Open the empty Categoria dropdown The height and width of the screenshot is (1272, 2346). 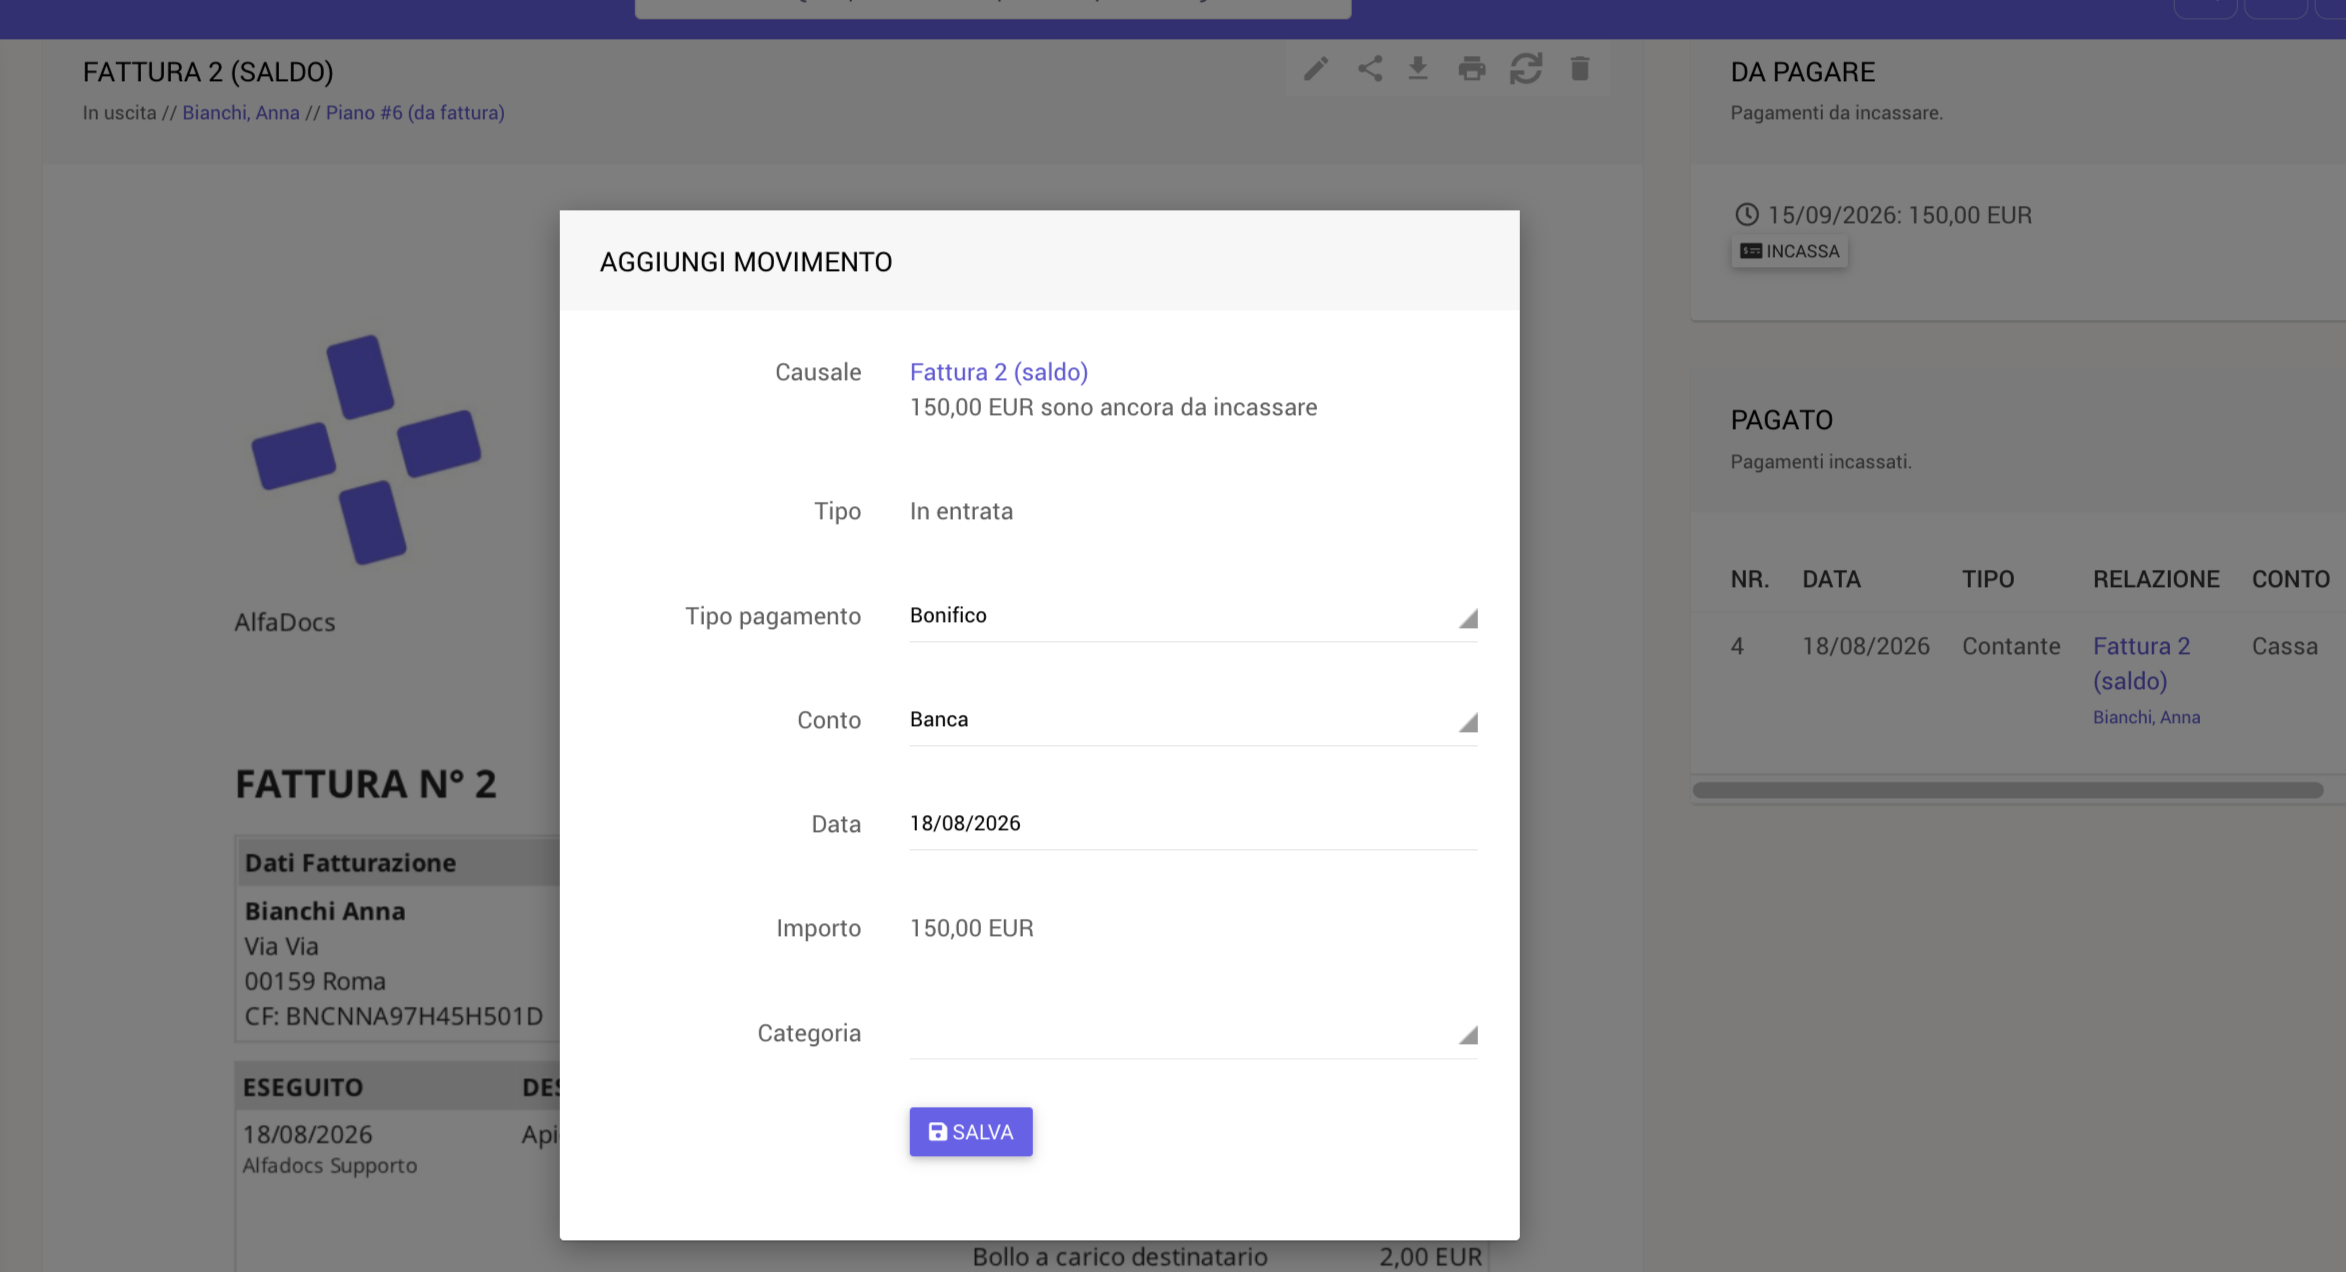[x=1193, y=1033]
